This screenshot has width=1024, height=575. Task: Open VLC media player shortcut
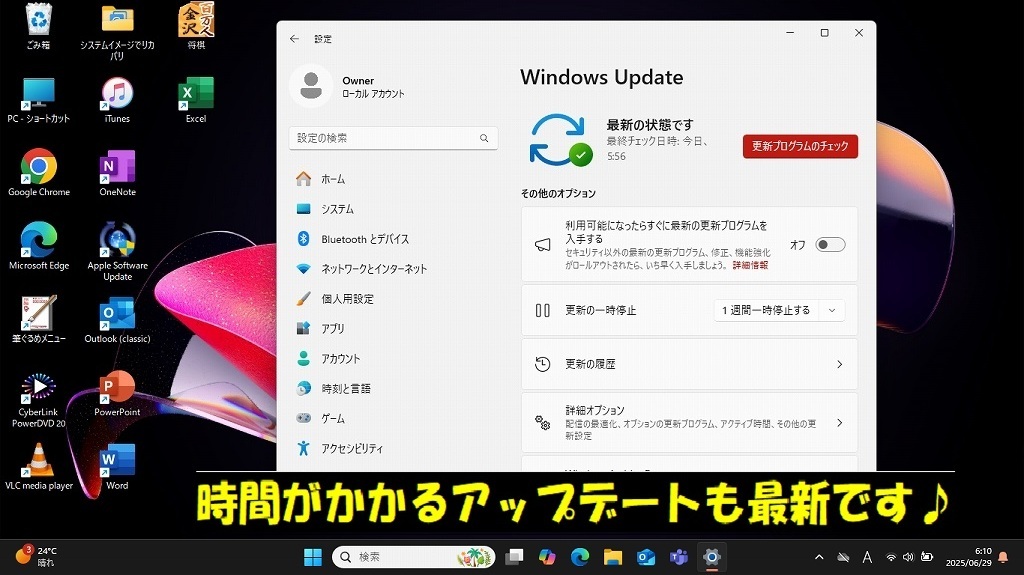coord(39,467)
